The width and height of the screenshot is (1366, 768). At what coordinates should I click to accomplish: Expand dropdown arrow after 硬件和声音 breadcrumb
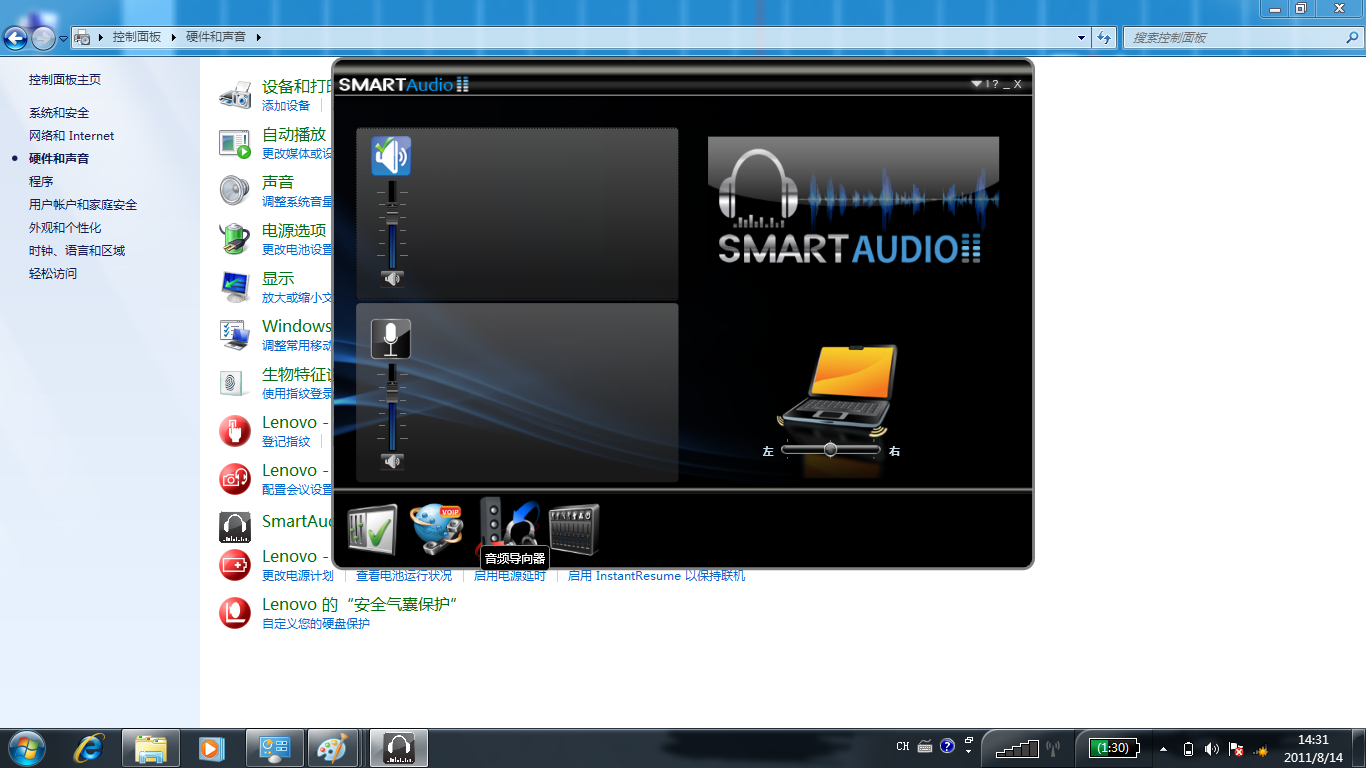258,37
